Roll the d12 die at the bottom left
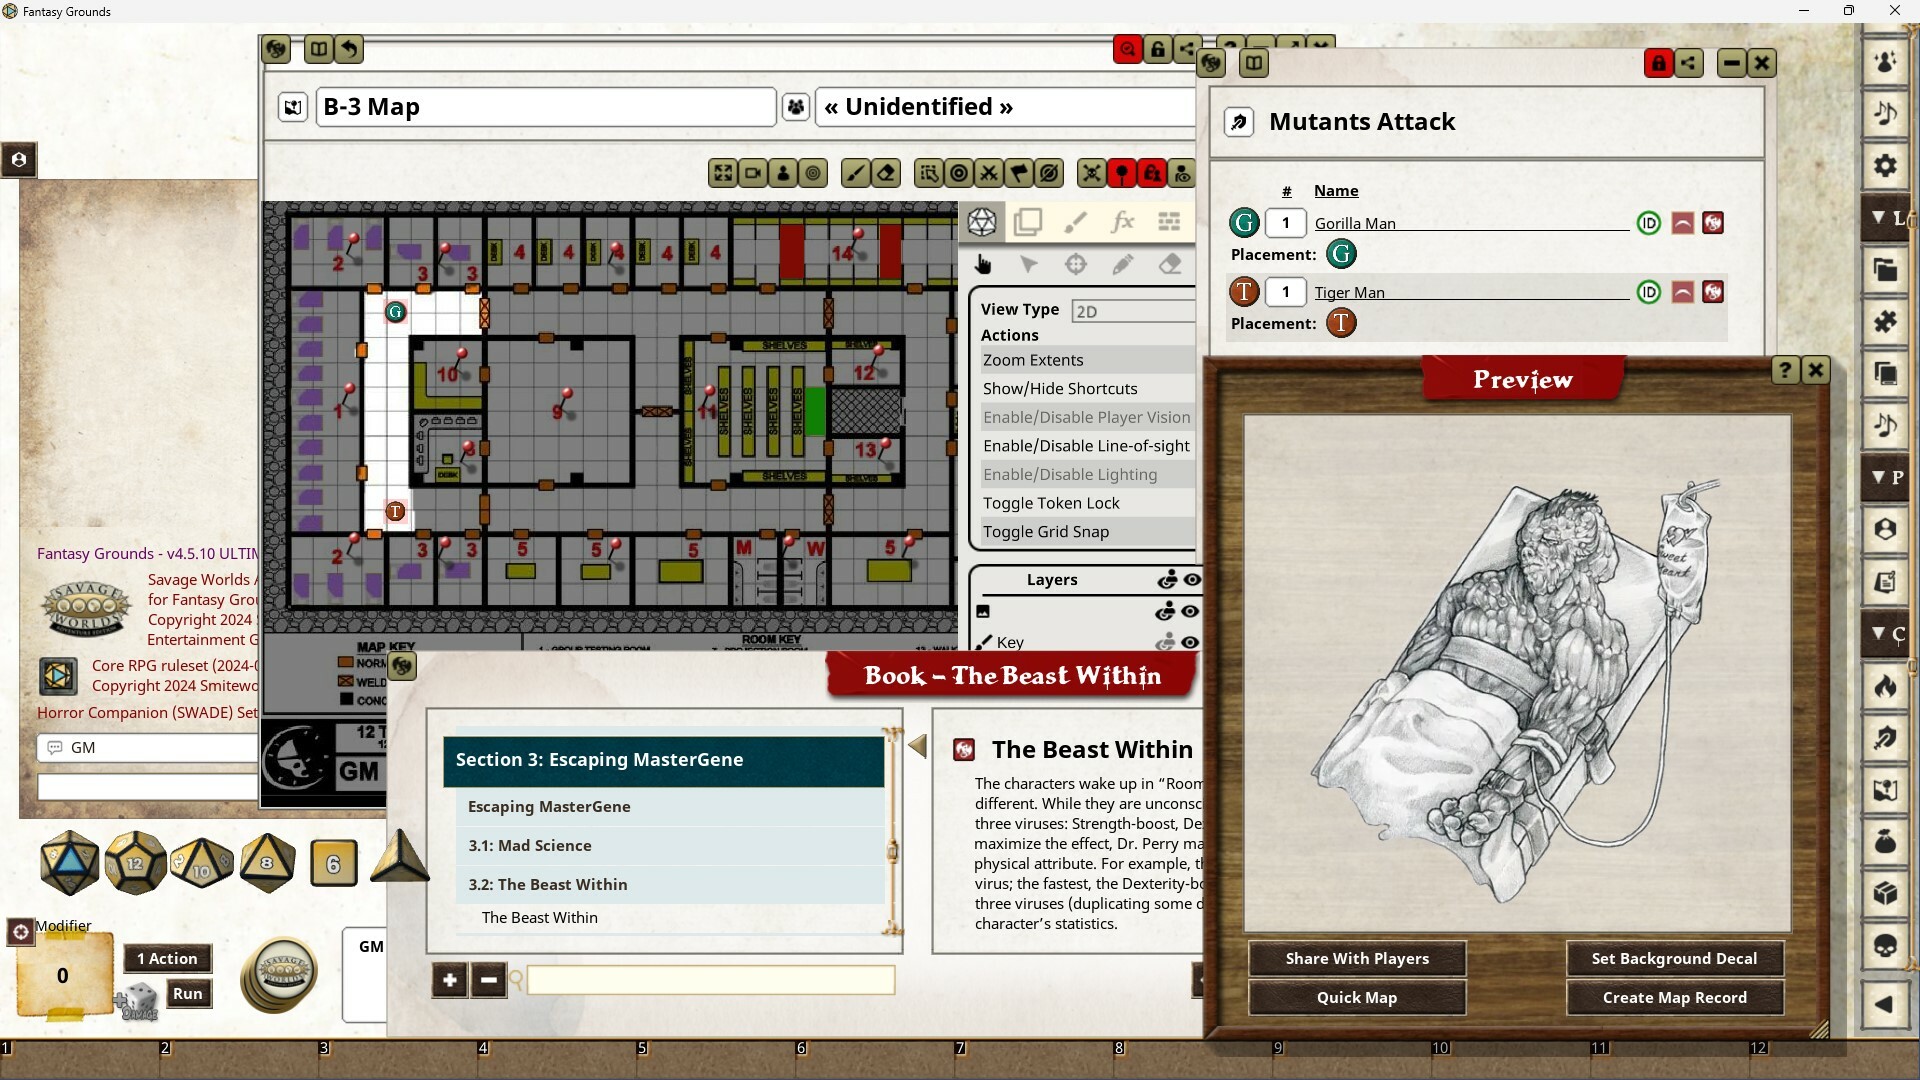Viewport: 1920px width, 1080px height. 134,862
